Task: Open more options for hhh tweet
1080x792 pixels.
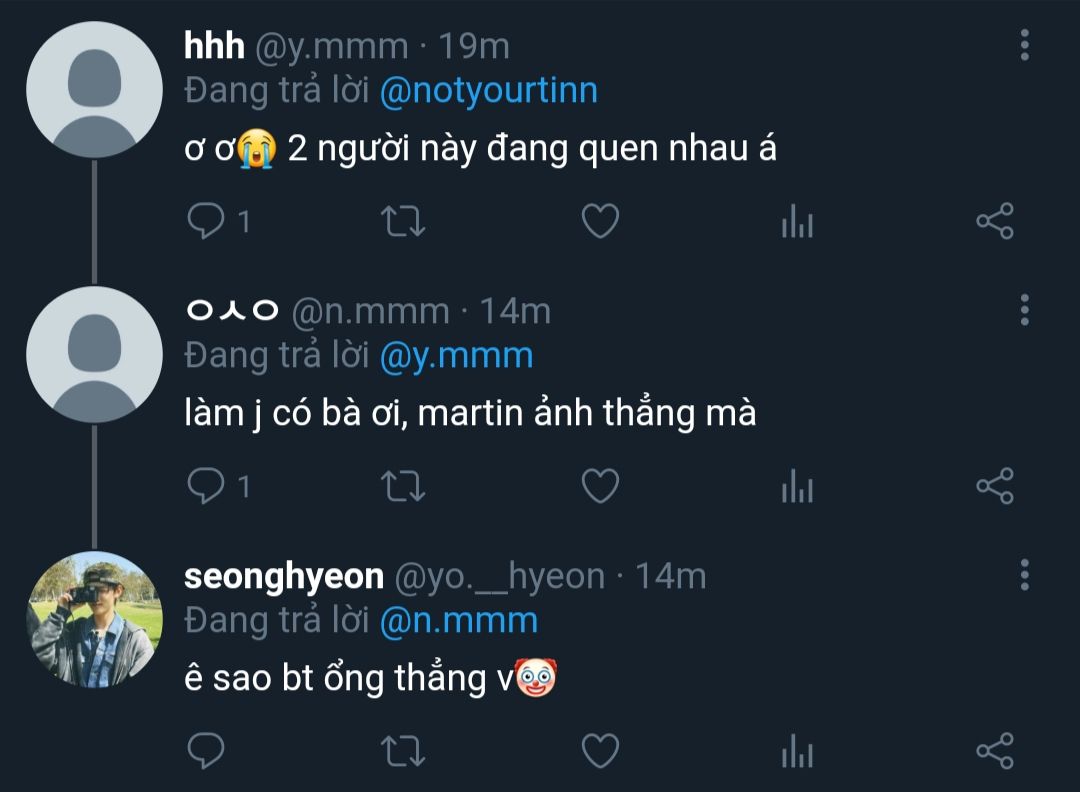Action: click(x=1024, y=45)
